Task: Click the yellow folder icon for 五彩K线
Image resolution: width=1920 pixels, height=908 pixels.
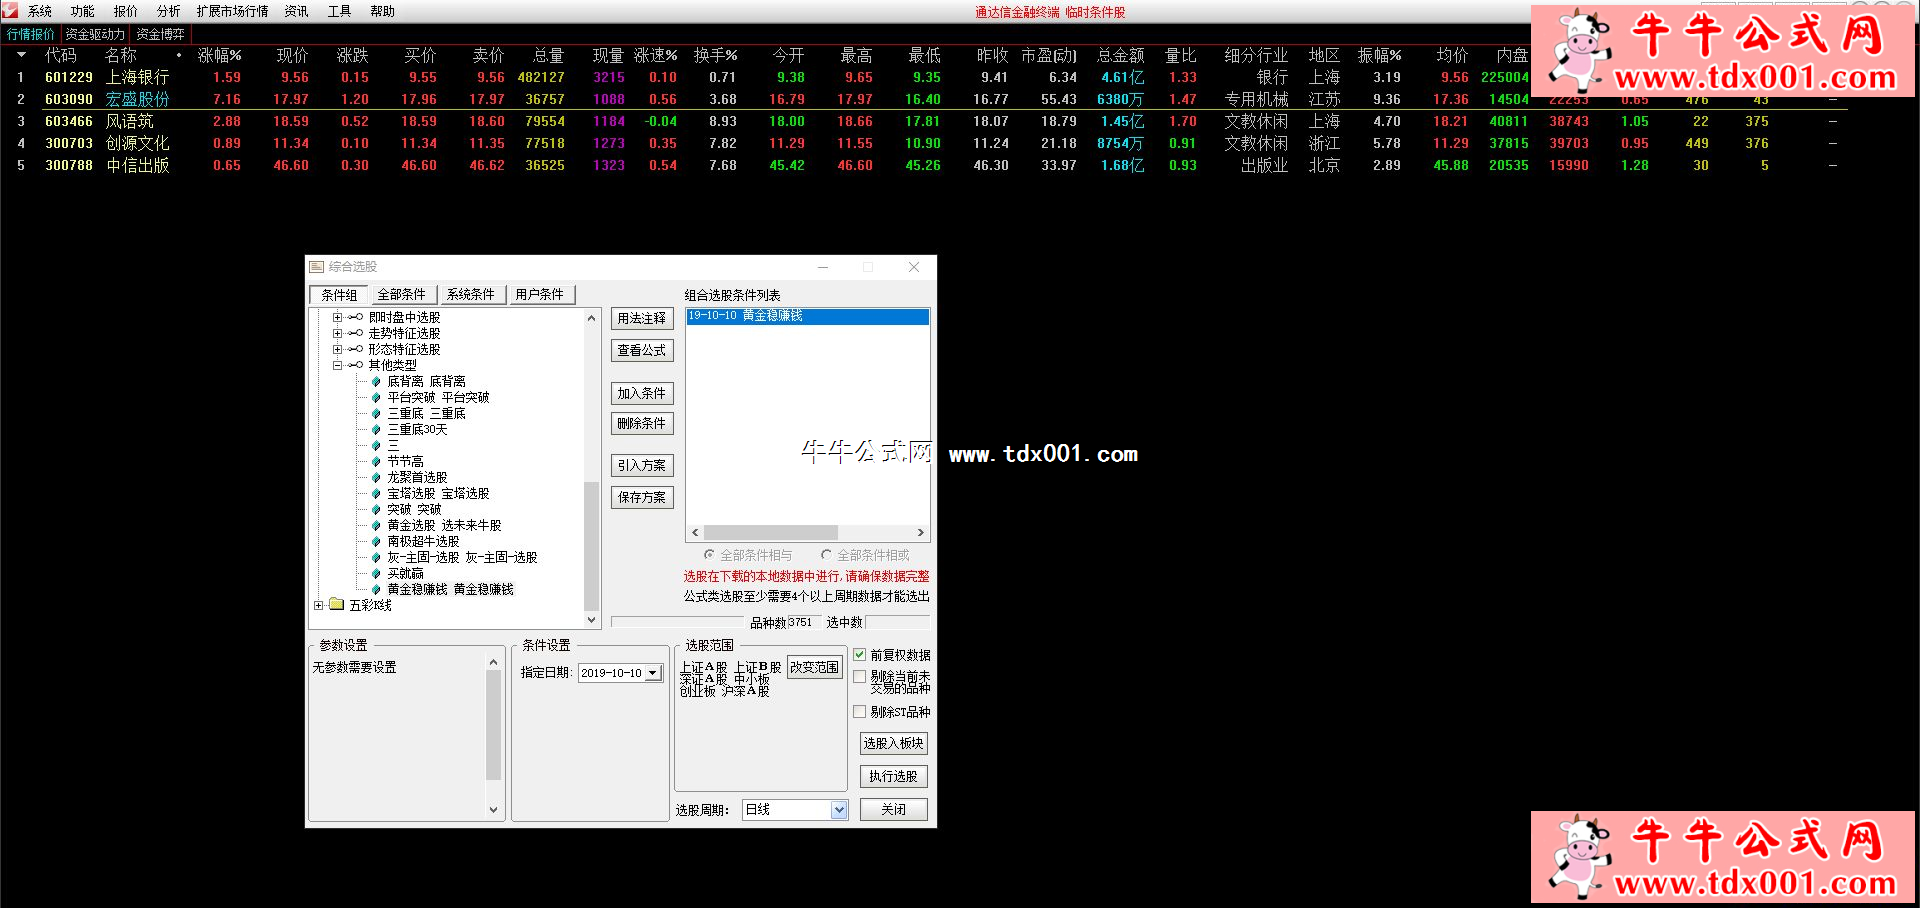Action: pyautogui.click(x=336, y=605)
